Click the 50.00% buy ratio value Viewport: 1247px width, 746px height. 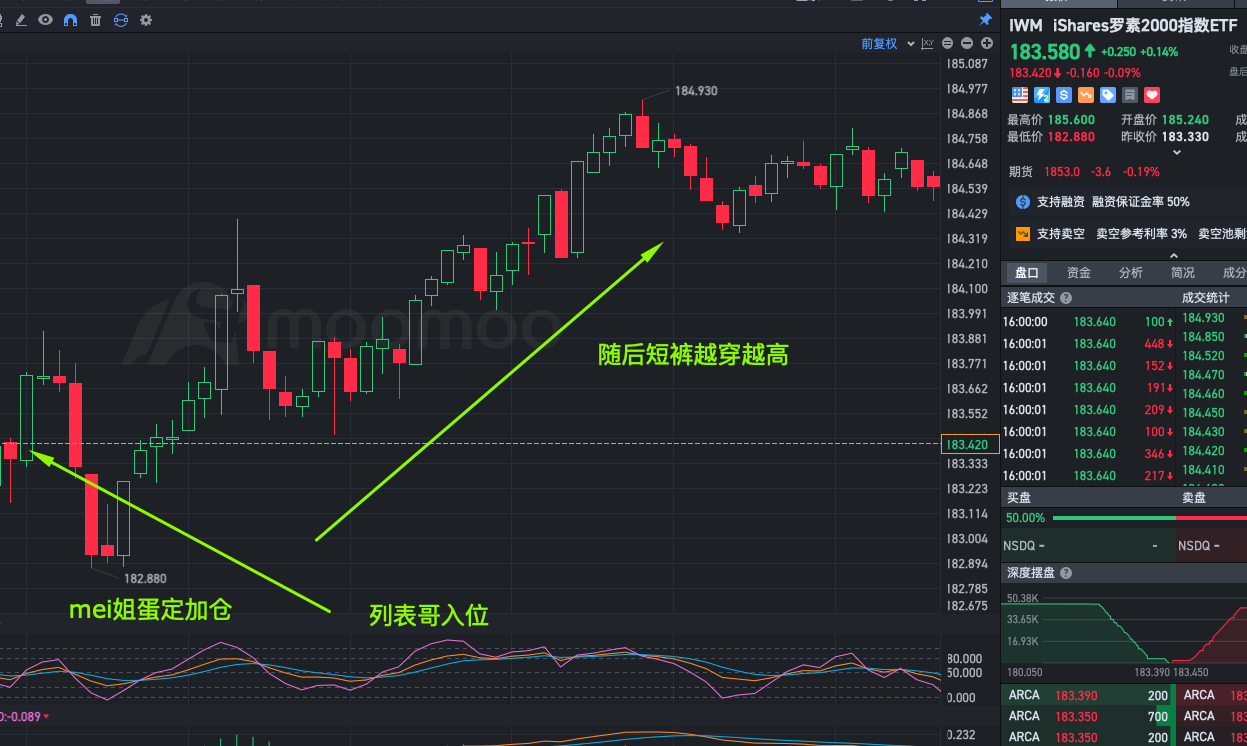tap(1025, 518)
